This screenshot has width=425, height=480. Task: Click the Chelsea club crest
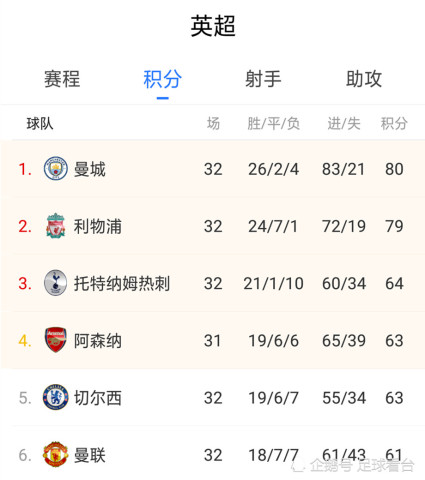pyautogui.click(x=56, y=397)
